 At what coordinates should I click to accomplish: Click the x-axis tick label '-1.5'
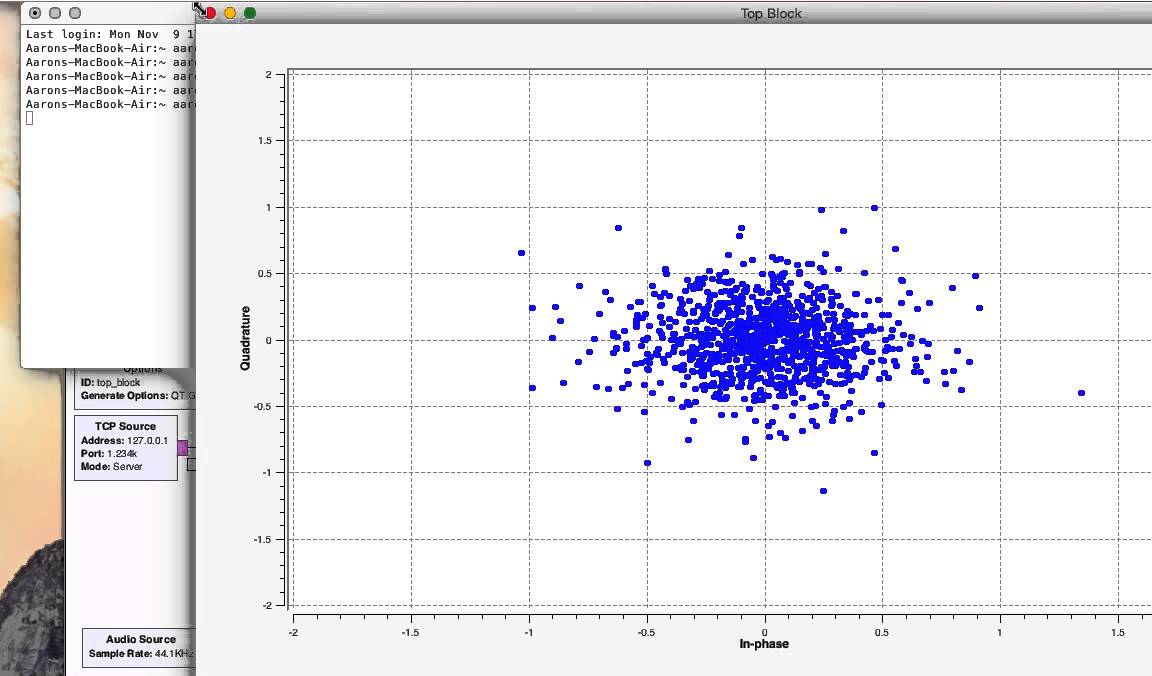(x=410, y=633)
